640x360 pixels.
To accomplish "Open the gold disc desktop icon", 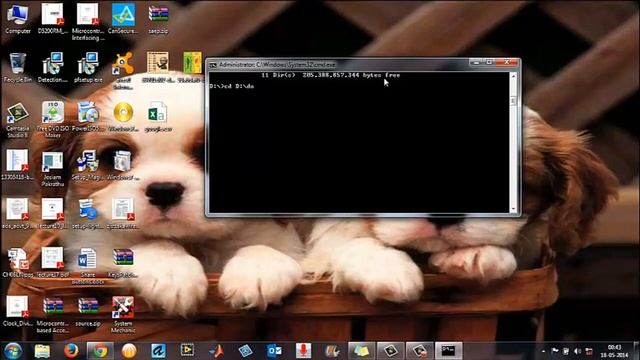I will [123, 116].
